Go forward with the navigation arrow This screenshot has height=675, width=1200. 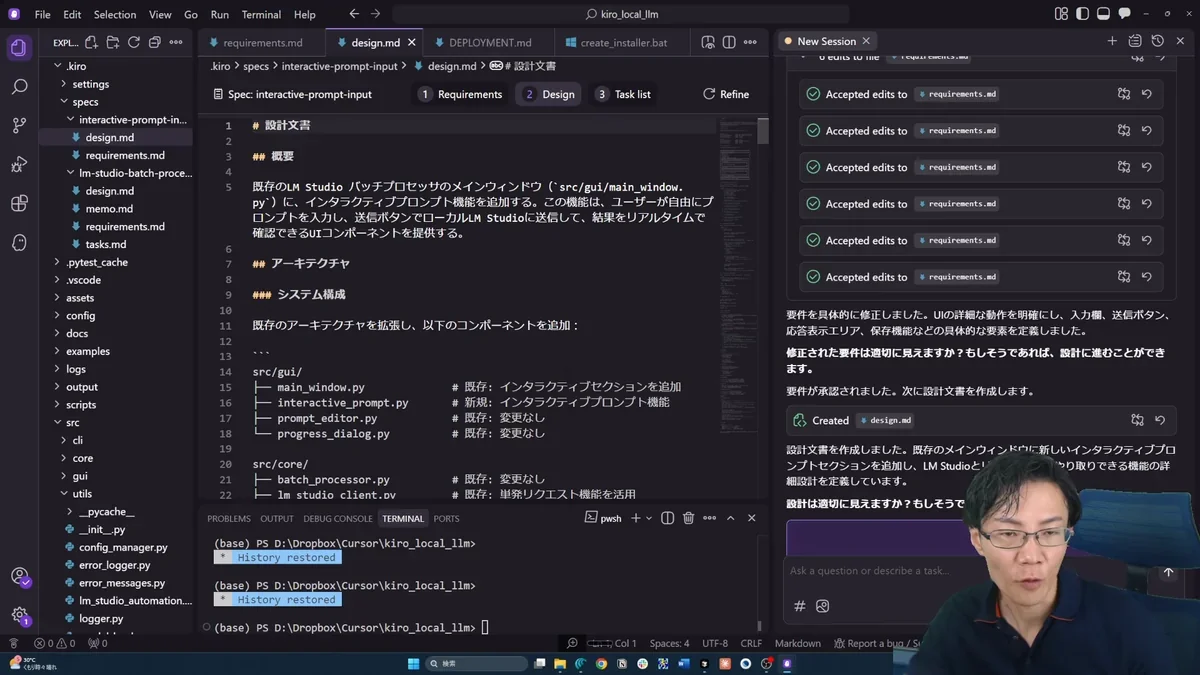[376, 14]
